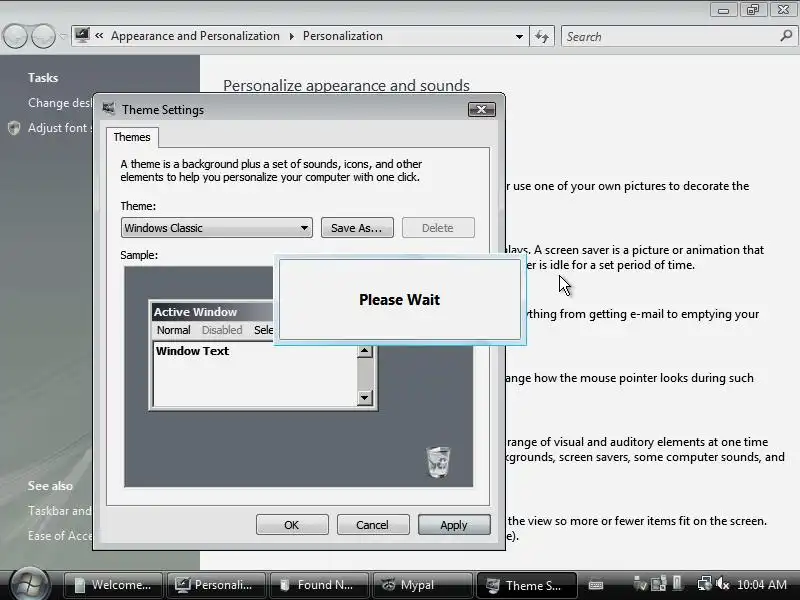Click Window Text in the sample
Screen dimensions: 800x600
192,351
